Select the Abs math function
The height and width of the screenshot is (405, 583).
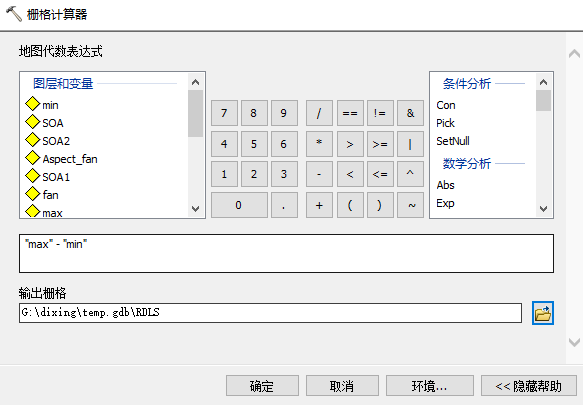pos(445,185)
